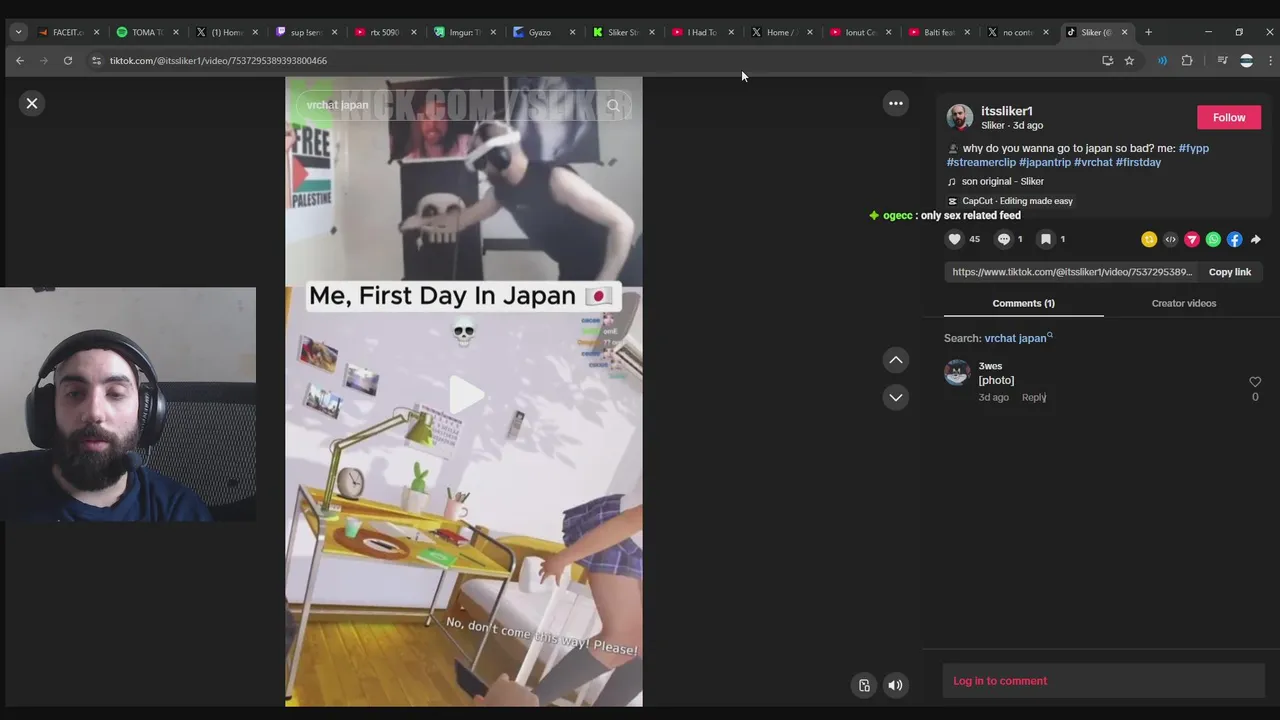Get embed code with the embed icon
The width and height of the screenshot is (1280, 720).
point(1170,239)
